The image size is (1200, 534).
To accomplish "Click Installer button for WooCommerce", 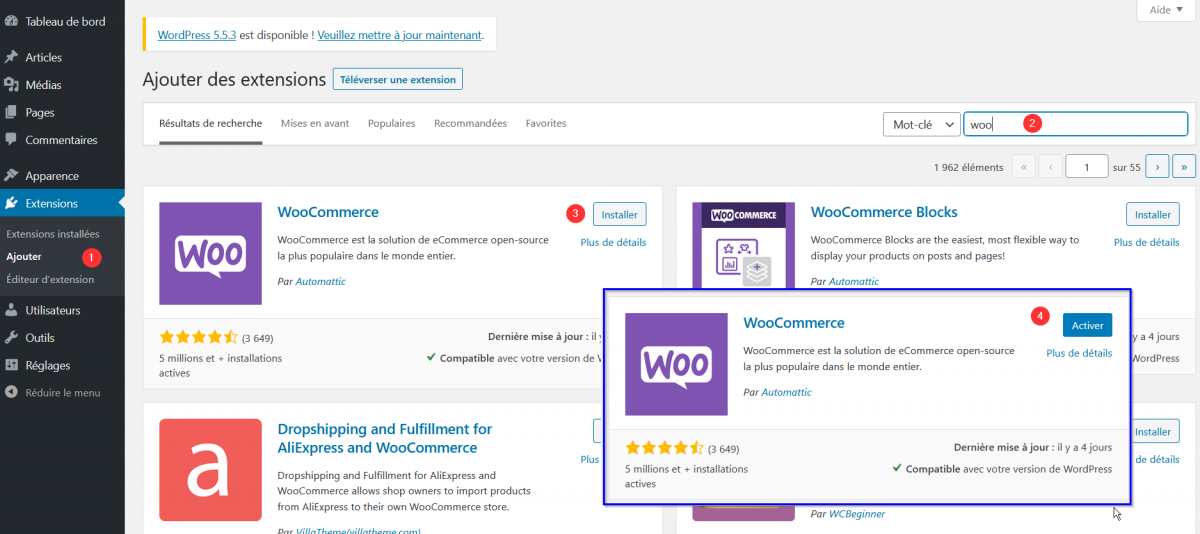I will pyautogui.click(x=620, y=214).
